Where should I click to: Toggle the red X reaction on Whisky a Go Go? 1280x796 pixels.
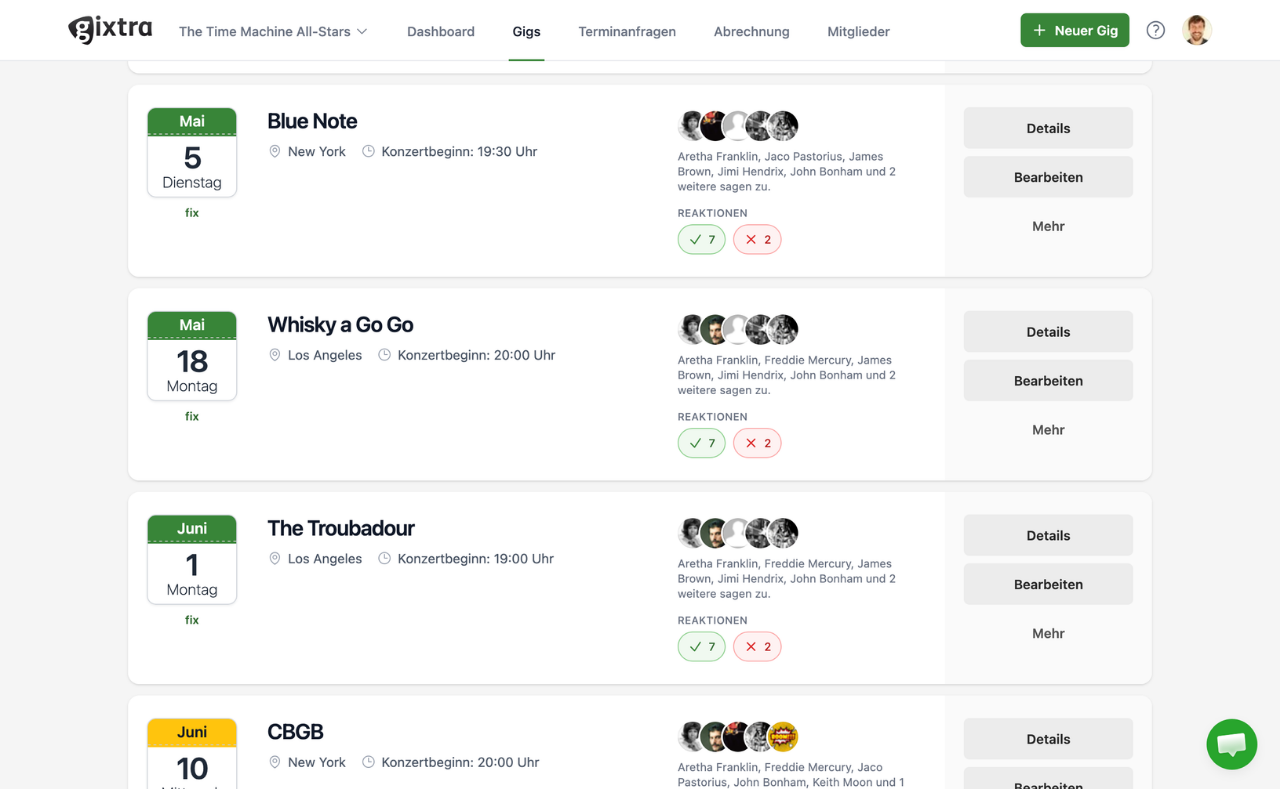pyautogui.click(x=757, y=442)
